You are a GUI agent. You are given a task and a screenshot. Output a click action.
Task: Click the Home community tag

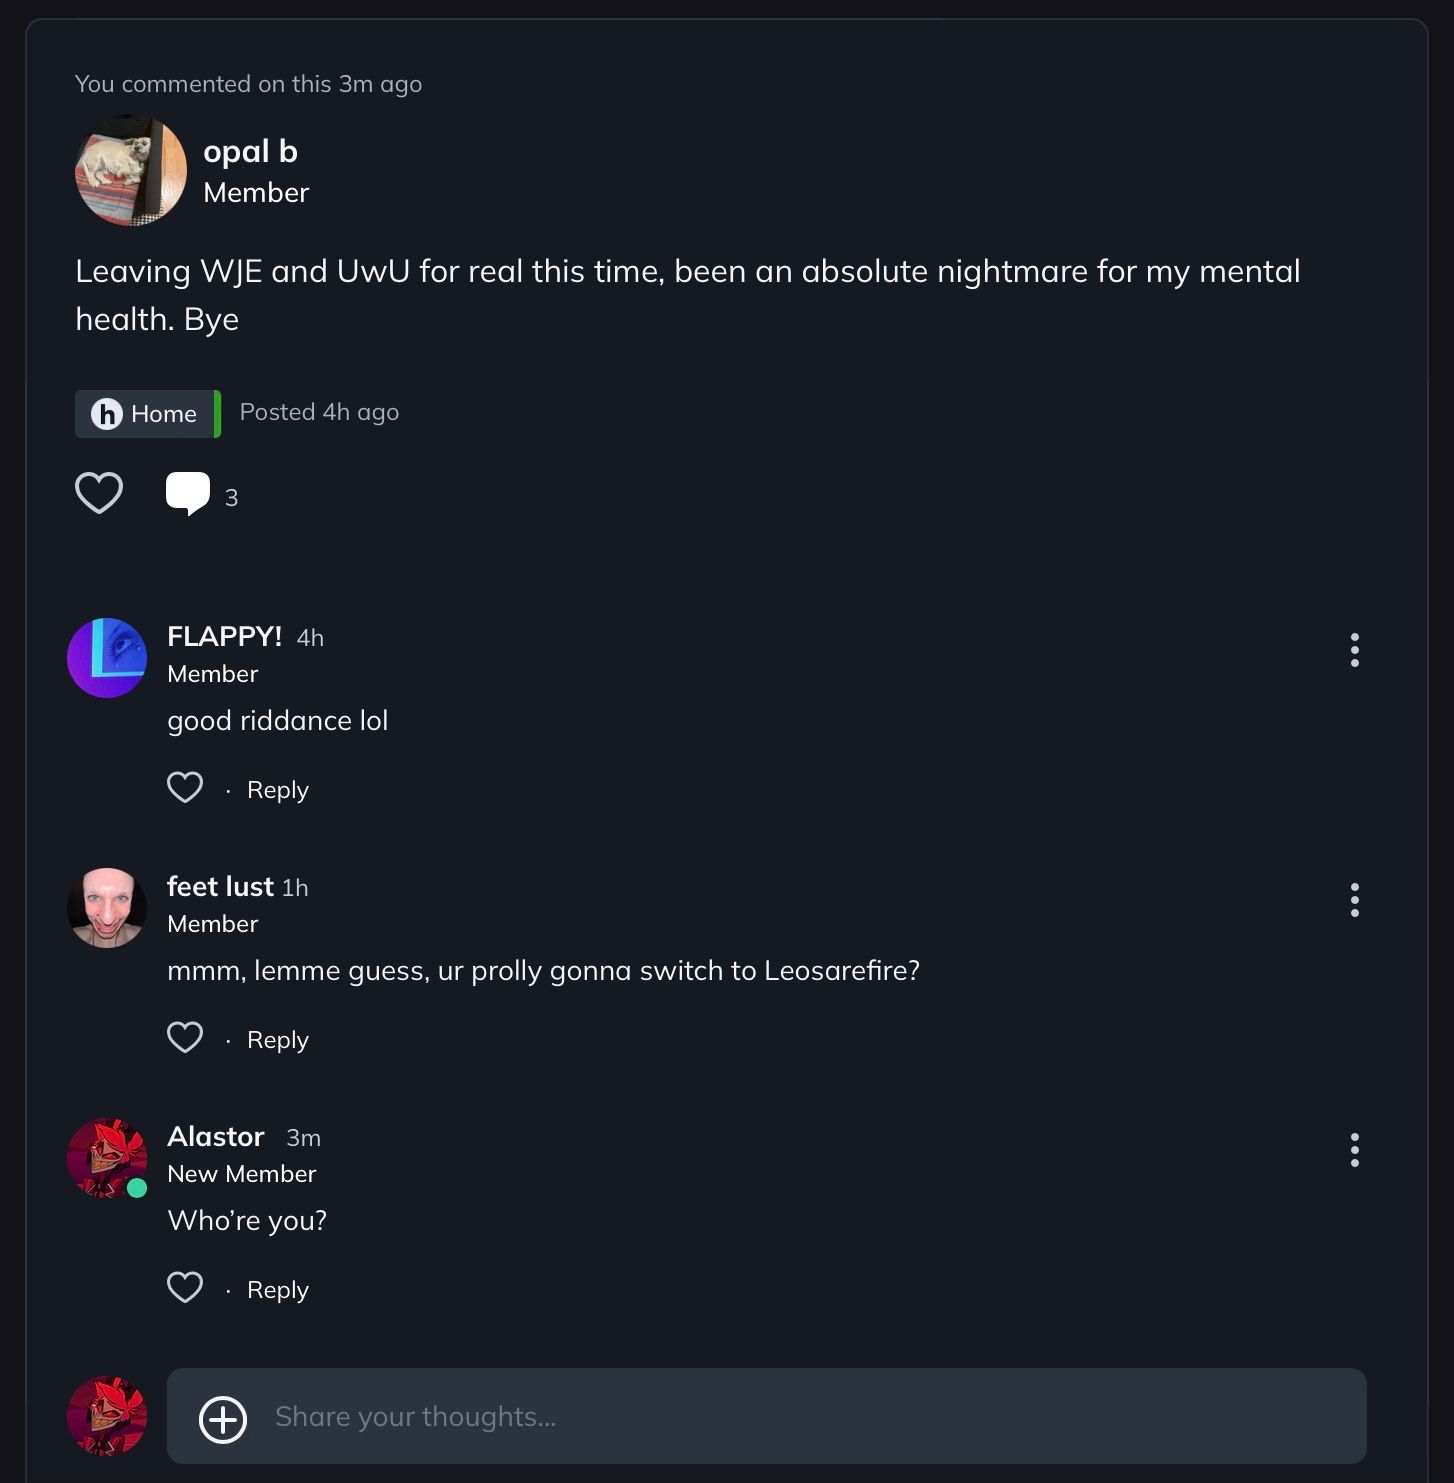click(x=146, y=414)
